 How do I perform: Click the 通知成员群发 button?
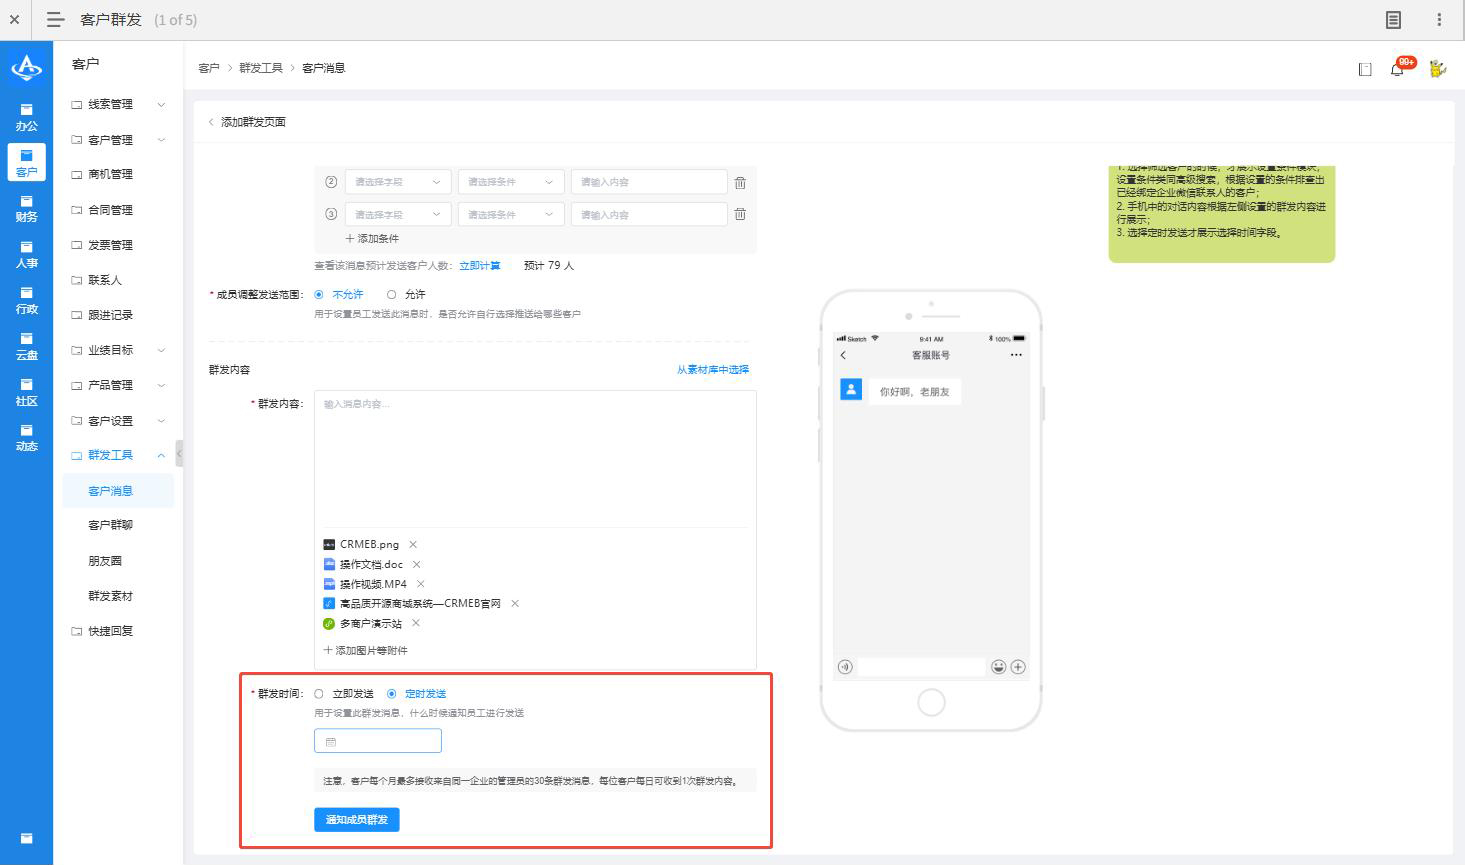click(x=356, y=820)
